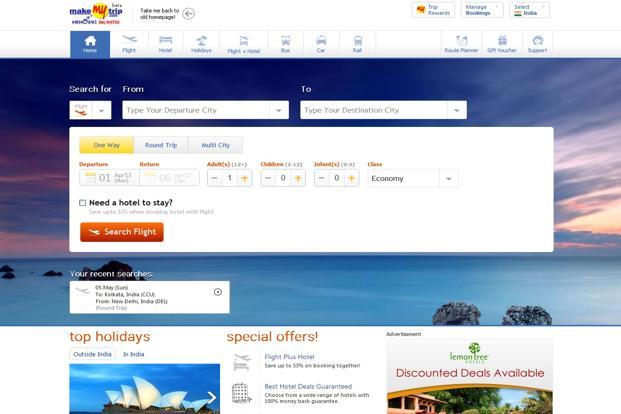Click the recent search to Kolkata entry

pos(149,297)
